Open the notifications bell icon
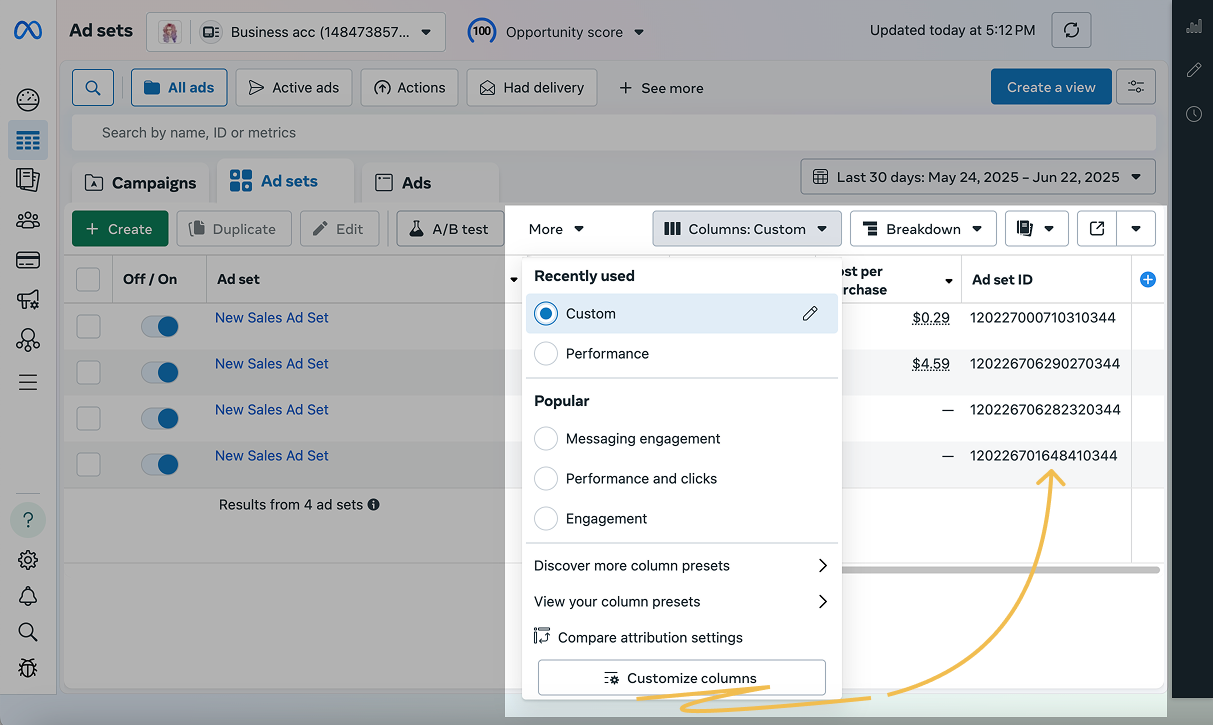This screenshot has height=725, width=1213. point(28,596)
